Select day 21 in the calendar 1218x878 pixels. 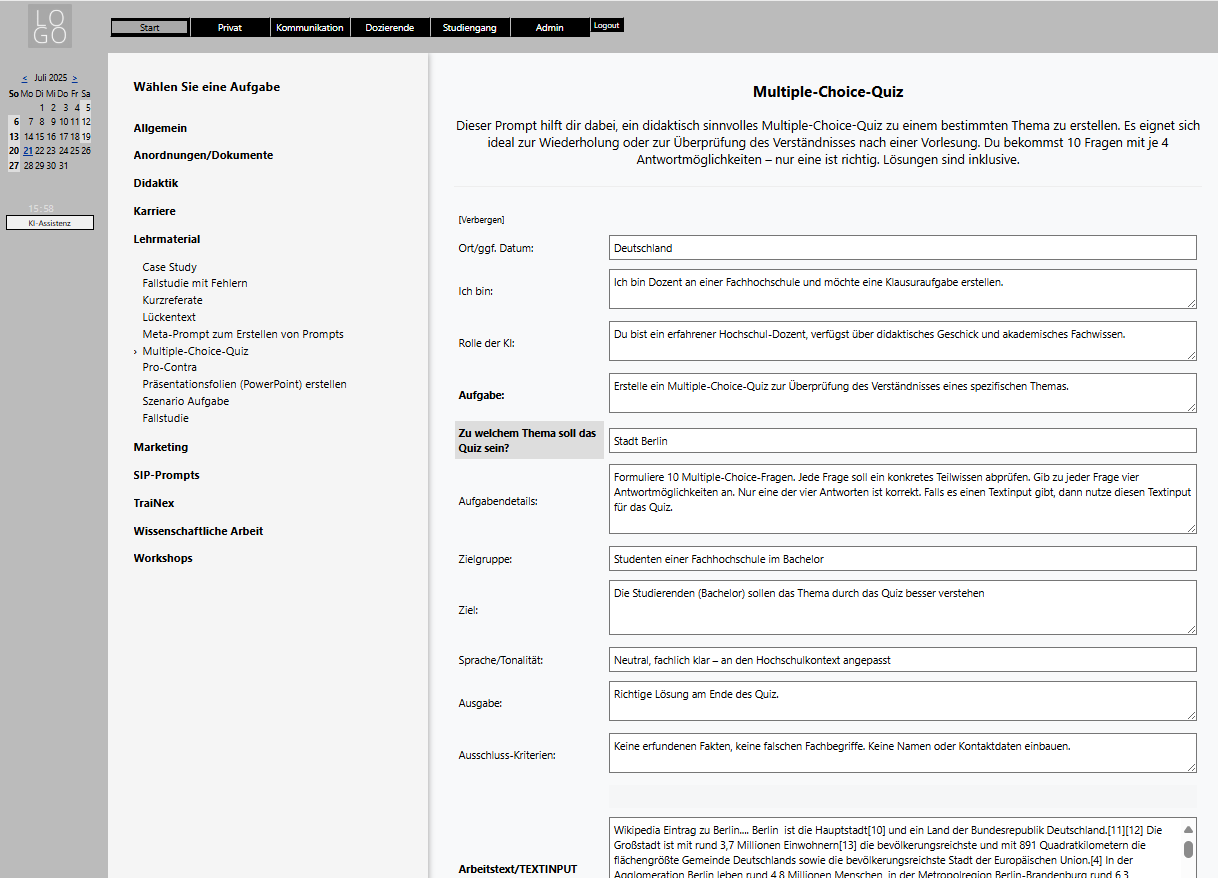(28, 151)
